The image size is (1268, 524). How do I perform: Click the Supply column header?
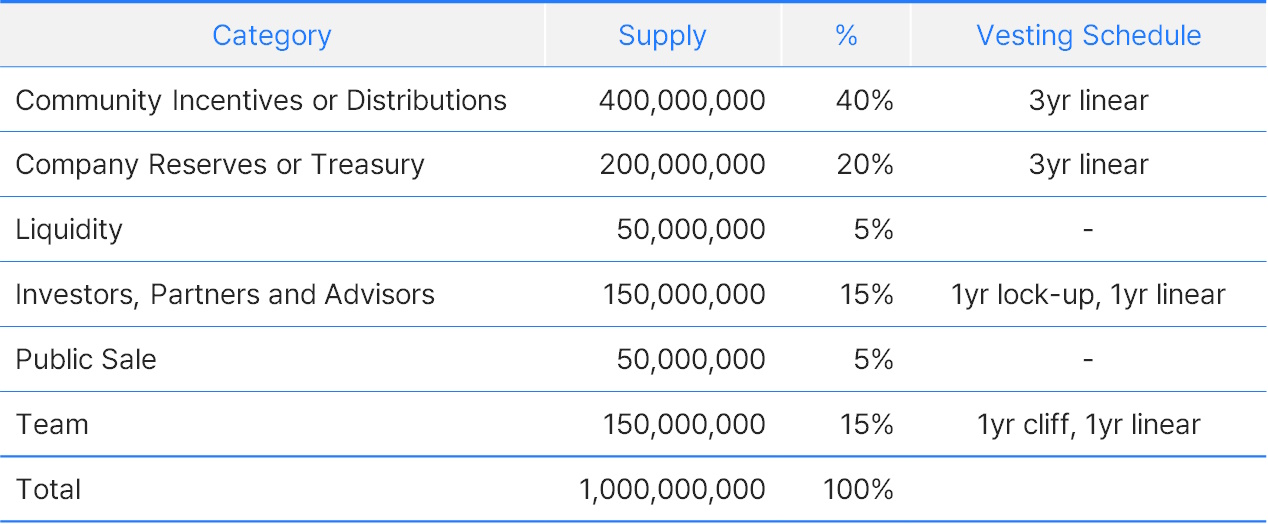[x=662, y=36]
